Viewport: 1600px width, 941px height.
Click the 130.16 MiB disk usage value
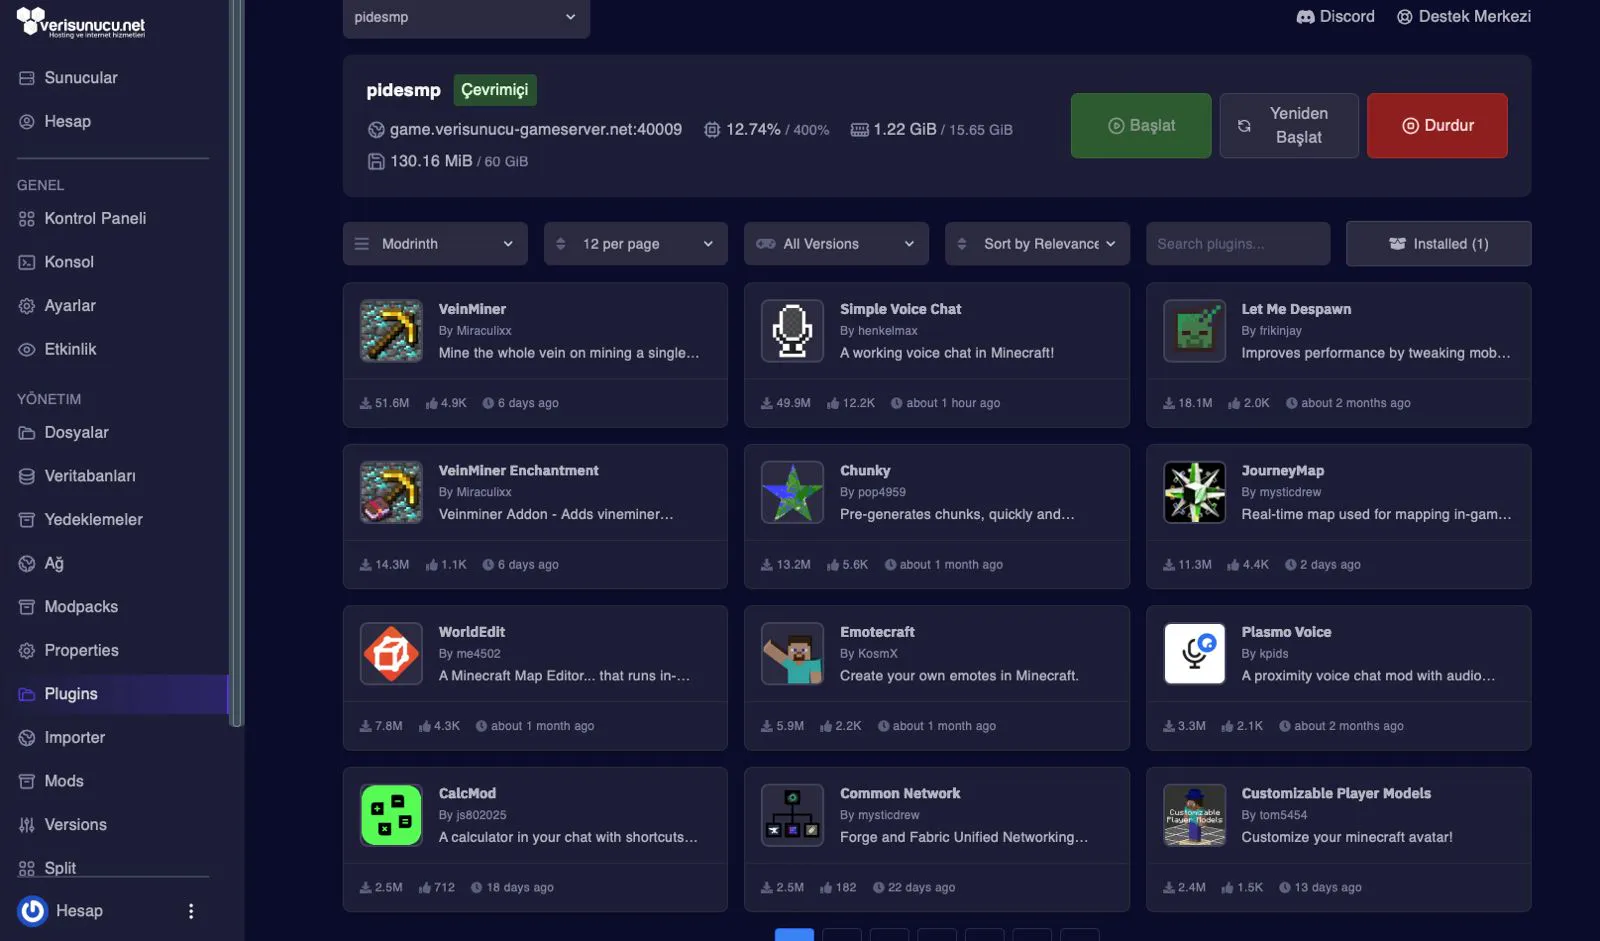[431, 161]
